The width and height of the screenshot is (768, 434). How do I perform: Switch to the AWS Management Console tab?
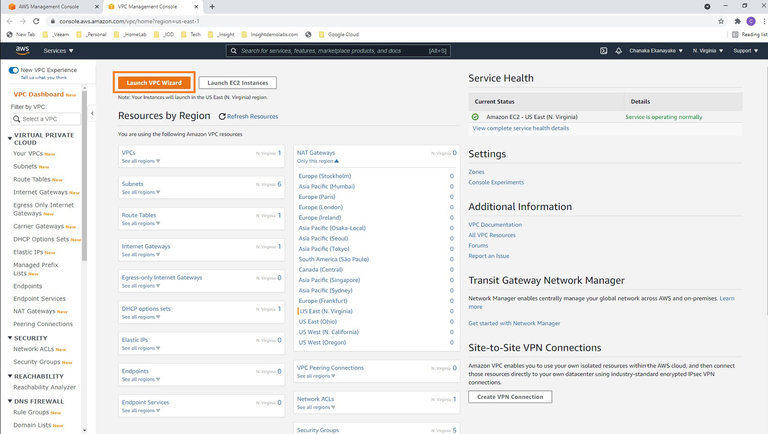(50, 6)
